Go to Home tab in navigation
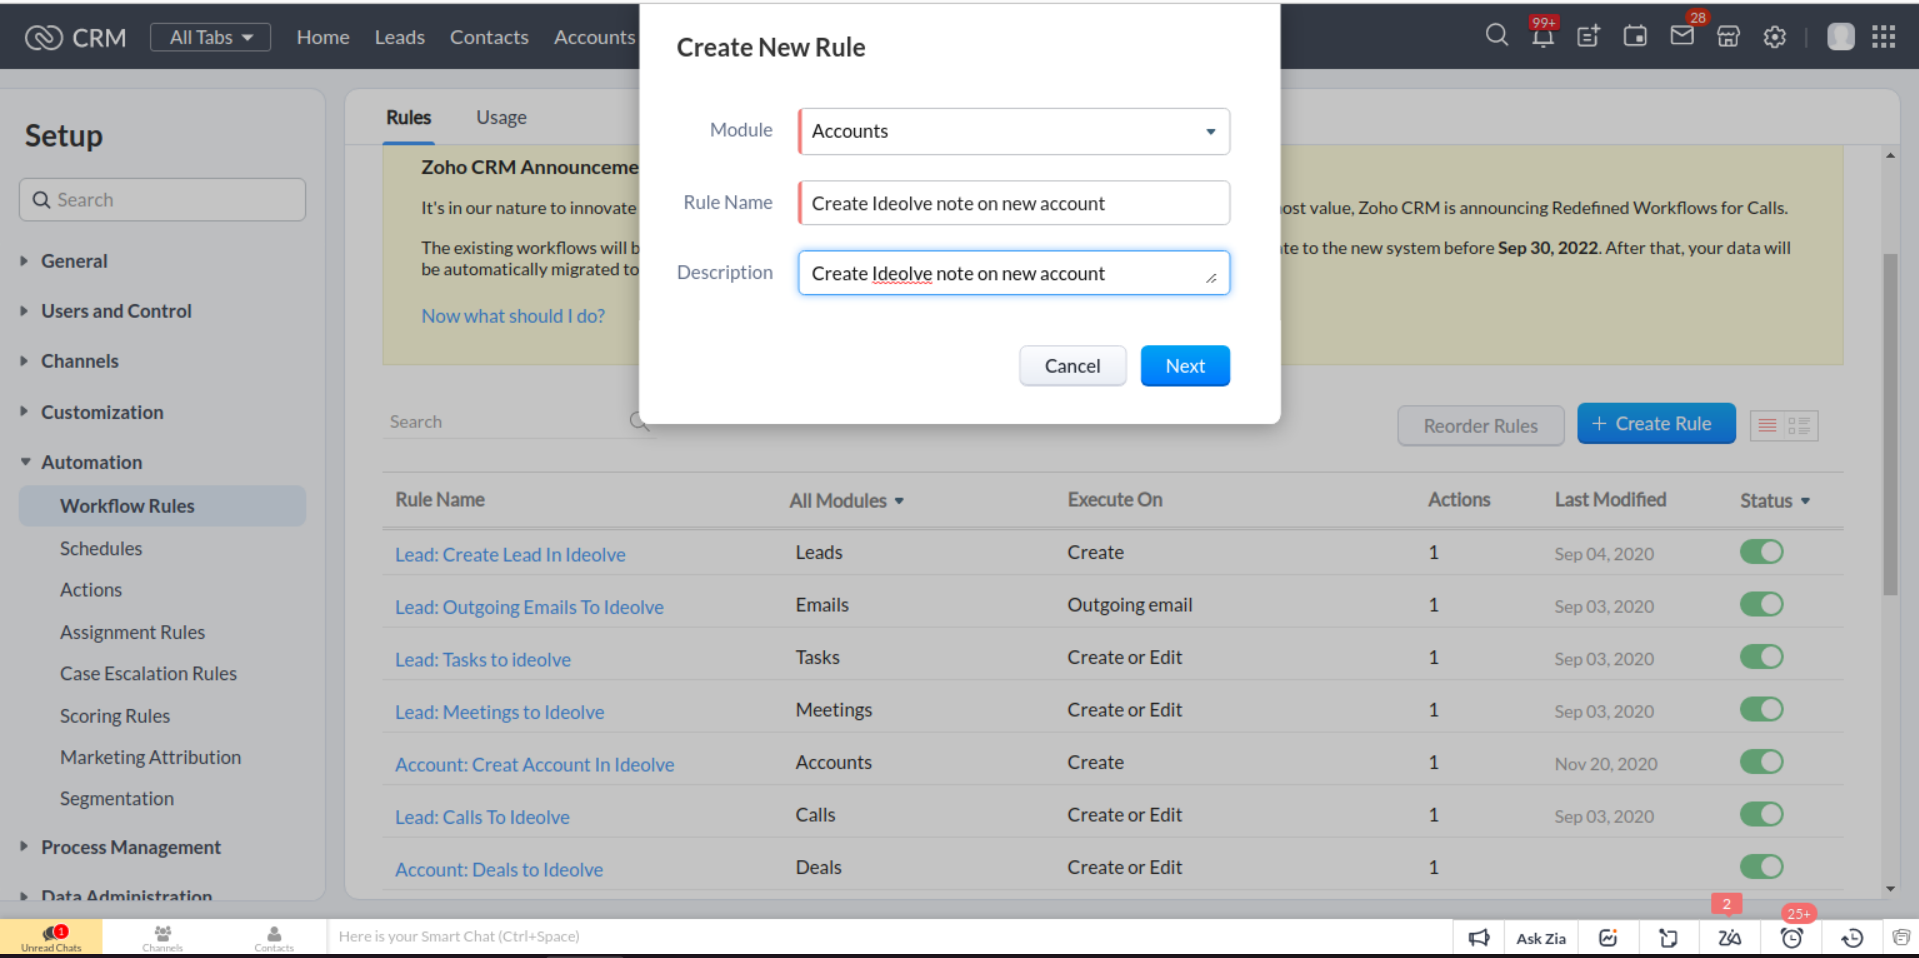This screenshot has width=1919, height=958. [x=323, y=37]
